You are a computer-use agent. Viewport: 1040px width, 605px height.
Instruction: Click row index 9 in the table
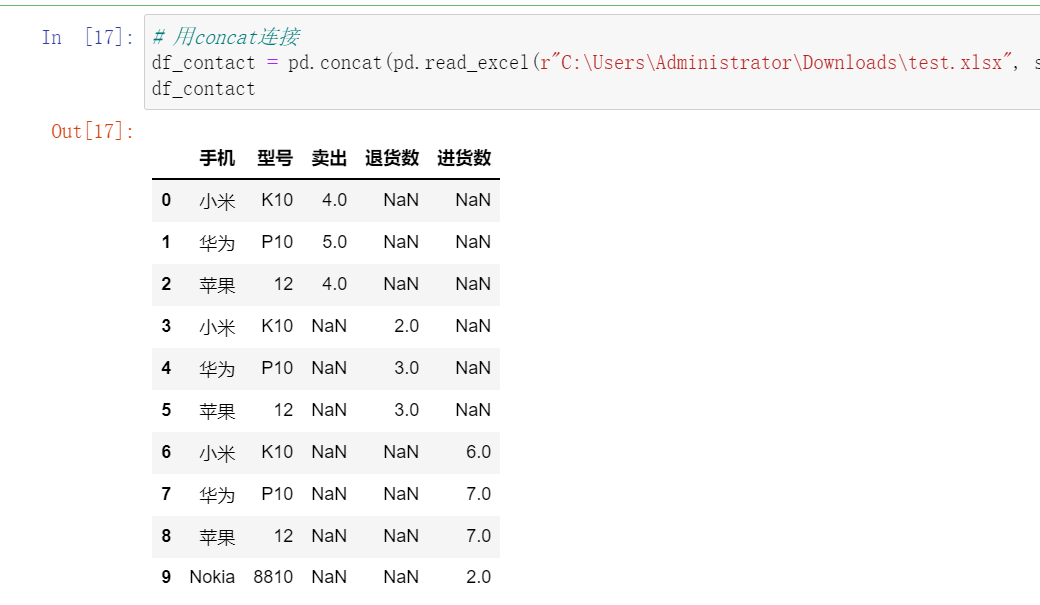pyautogui.click(x=166, y=577)
